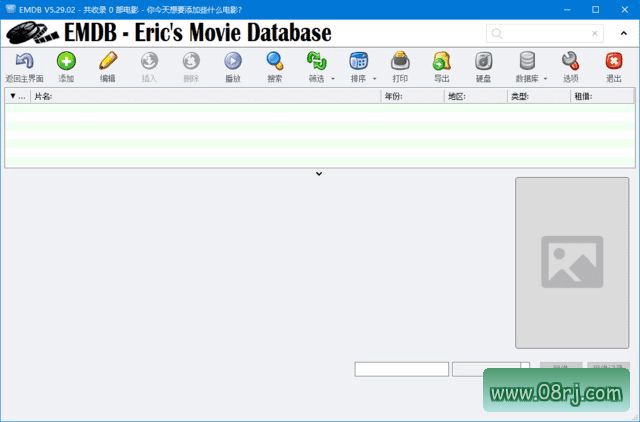
Task: Exit the program with the red 退出 icon
Action: click(613, 61)
